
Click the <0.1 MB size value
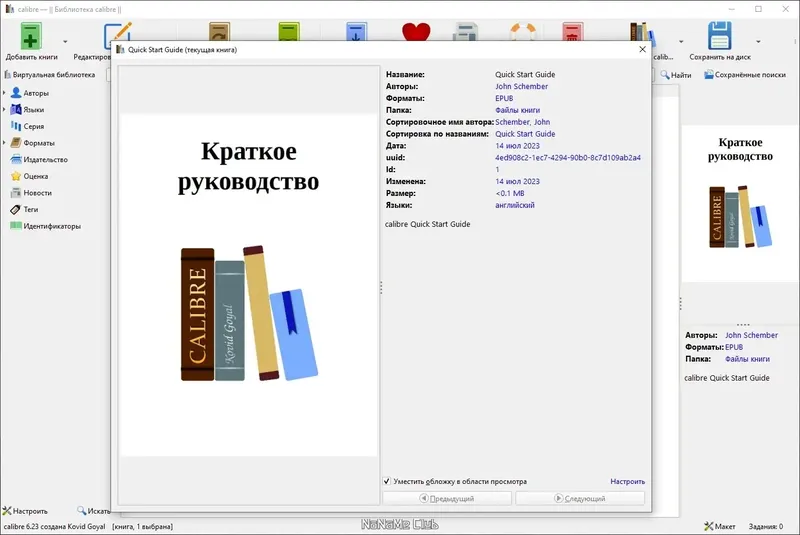(510, 193)
